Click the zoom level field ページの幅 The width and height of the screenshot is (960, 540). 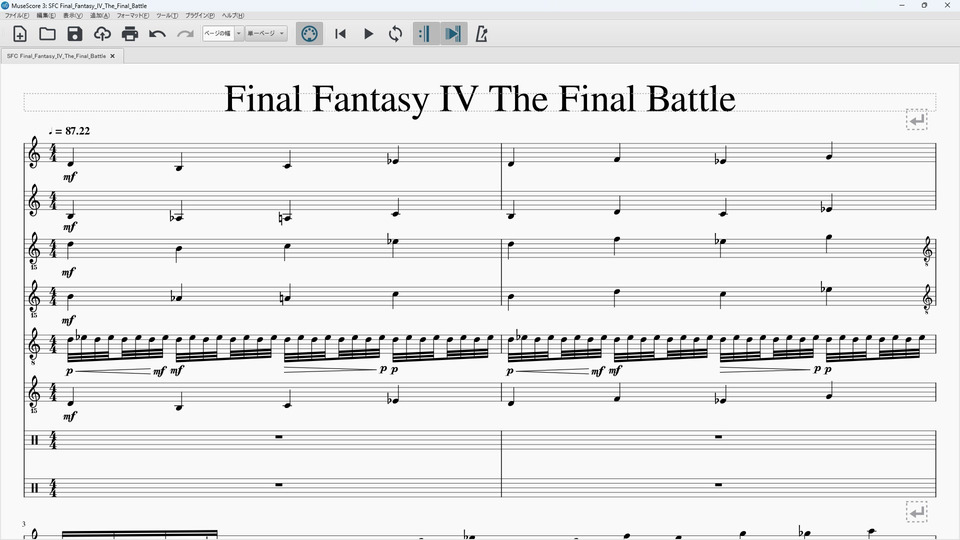click(219, 34)
